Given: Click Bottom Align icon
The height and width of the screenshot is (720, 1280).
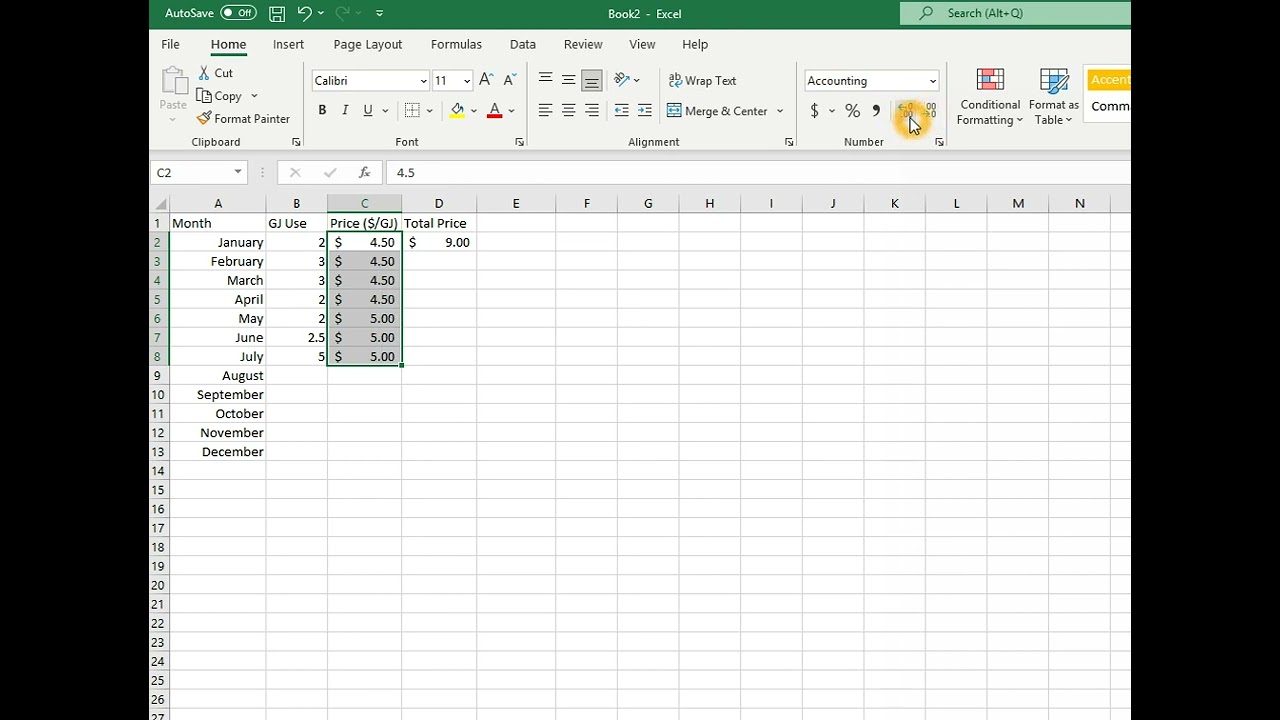Looking at the screenshot, I should pos(592,80).
